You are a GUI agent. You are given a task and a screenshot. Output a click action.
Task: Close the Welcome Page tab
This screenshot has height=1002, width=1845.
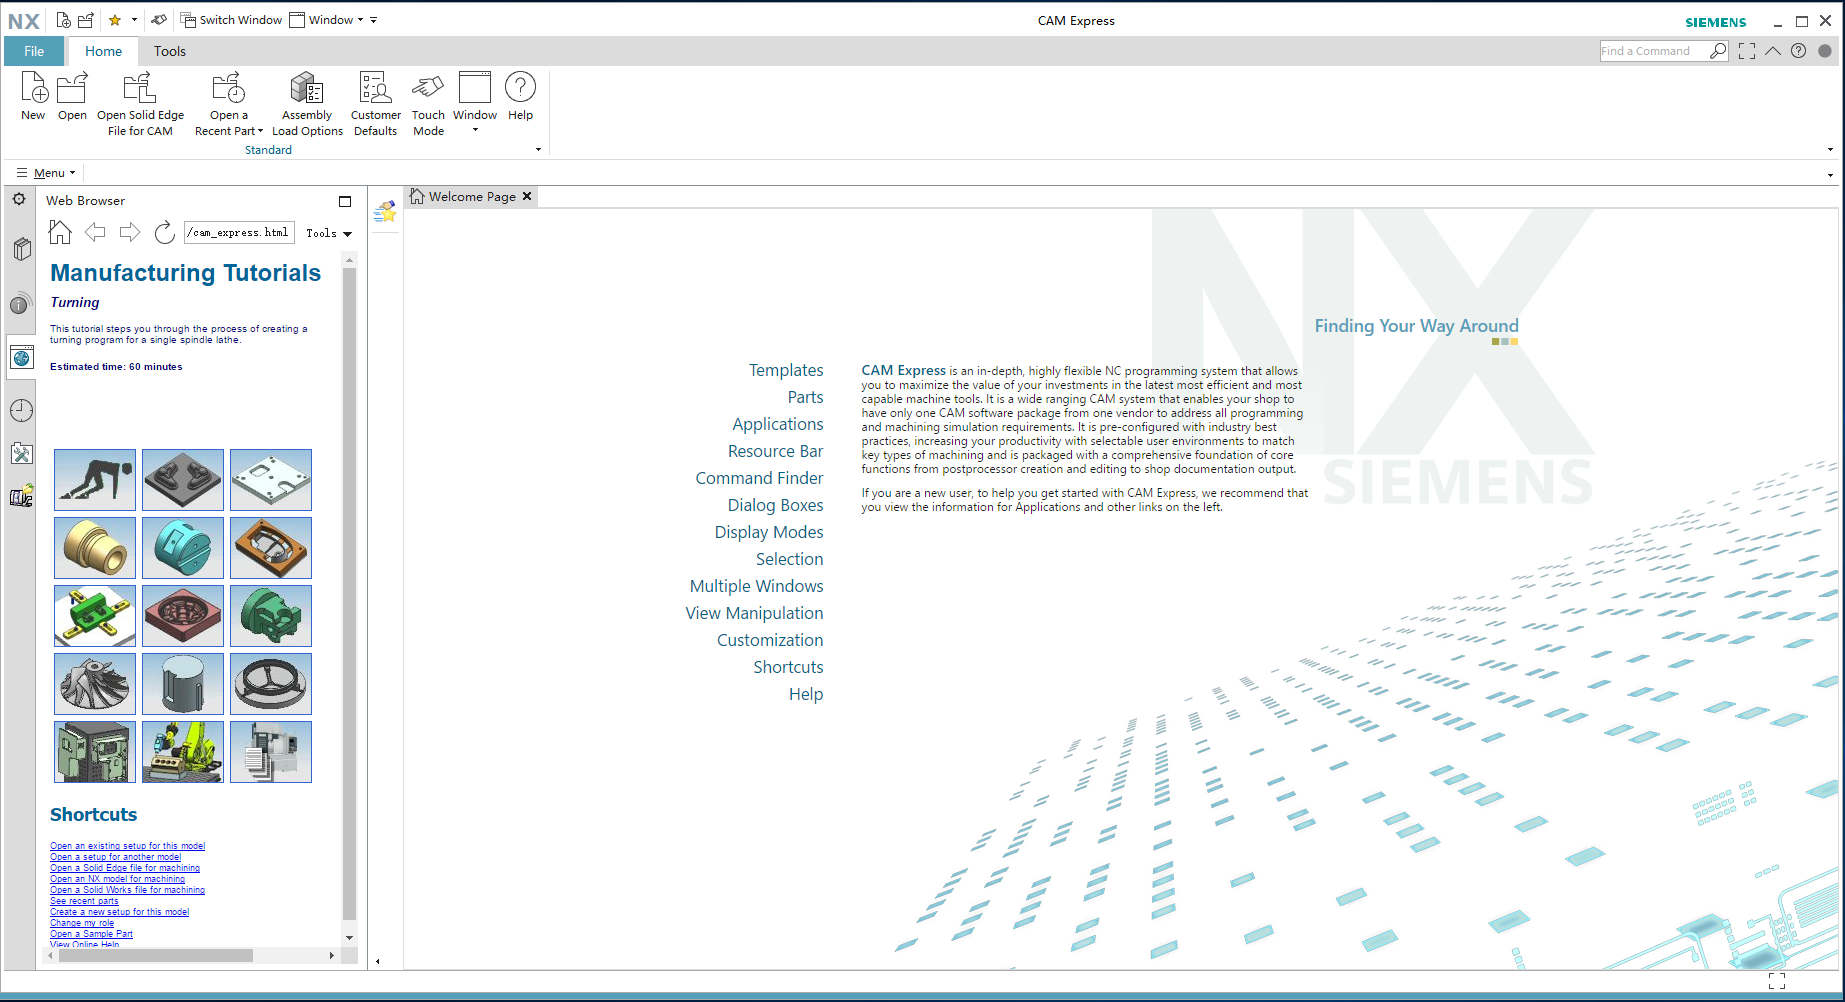pyautogui.click(x=527, y=196)
